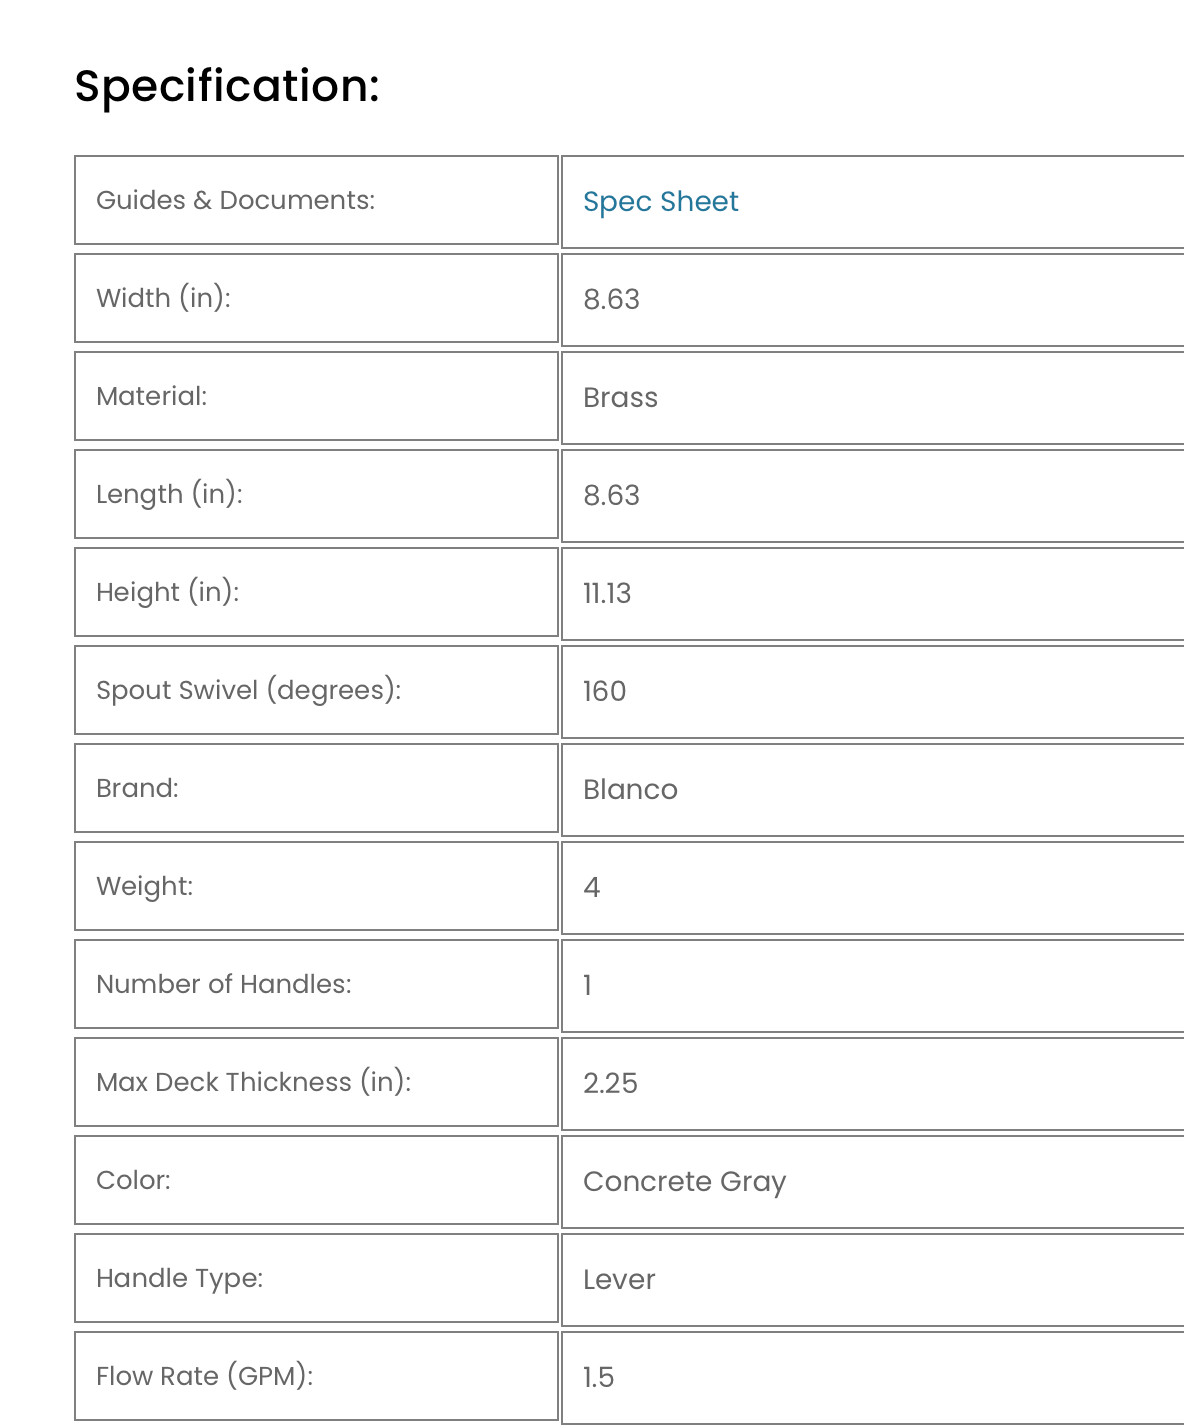The height and width of the screenshot is (1428, 1184).
Task: Click the Blanco brand value
Action: coord(630,790)
